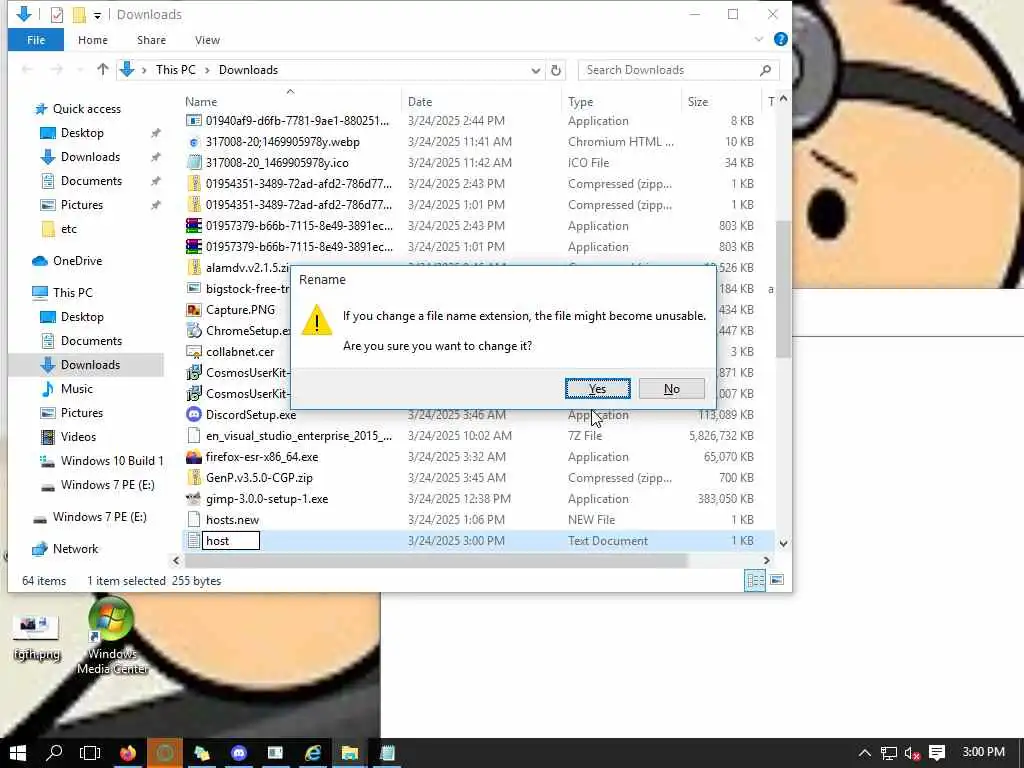Image resolution: width=1024 pixels, height=768 pixels.
Task: Select the GenP.v3.5.0-CGP.zip icon
Action: click(194, 477)
